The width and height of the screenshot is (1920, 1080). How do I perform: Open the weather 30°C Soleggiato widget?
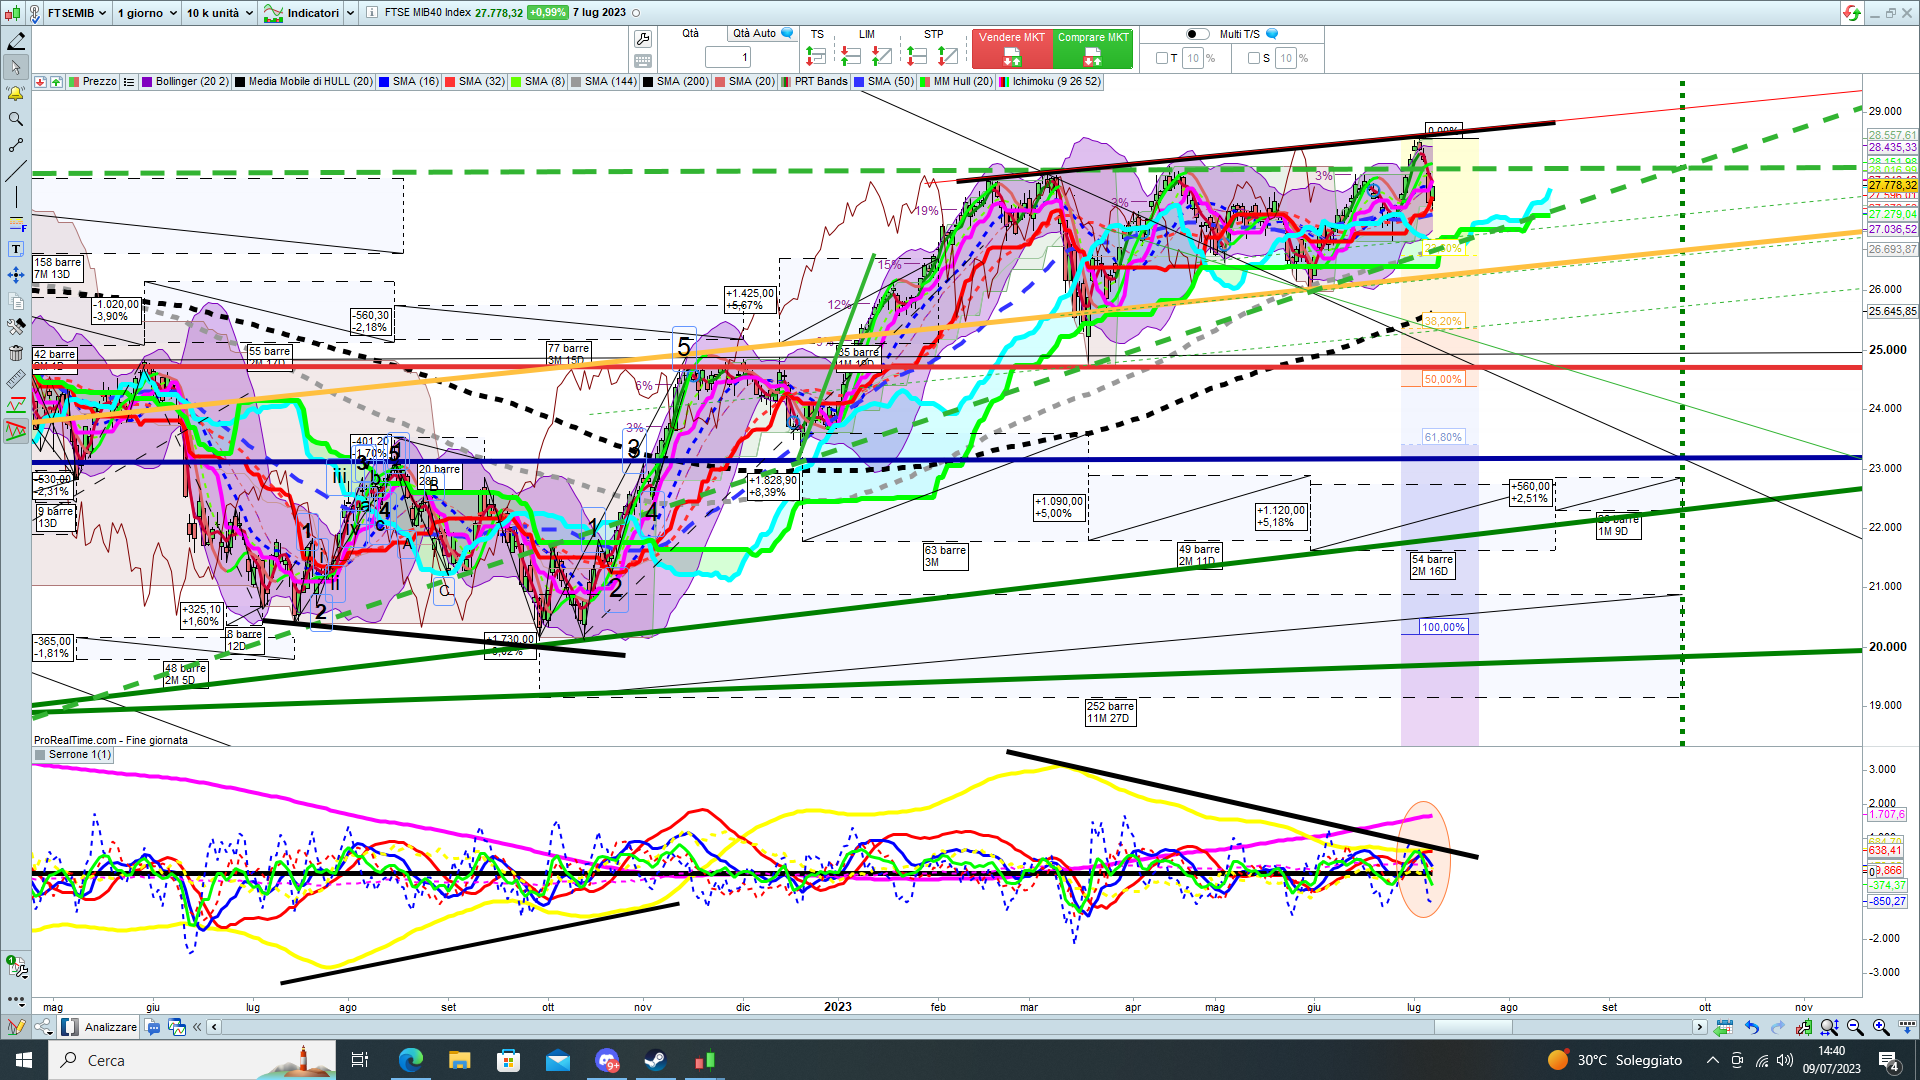pyautogui.click(x=1615, y=1060)
